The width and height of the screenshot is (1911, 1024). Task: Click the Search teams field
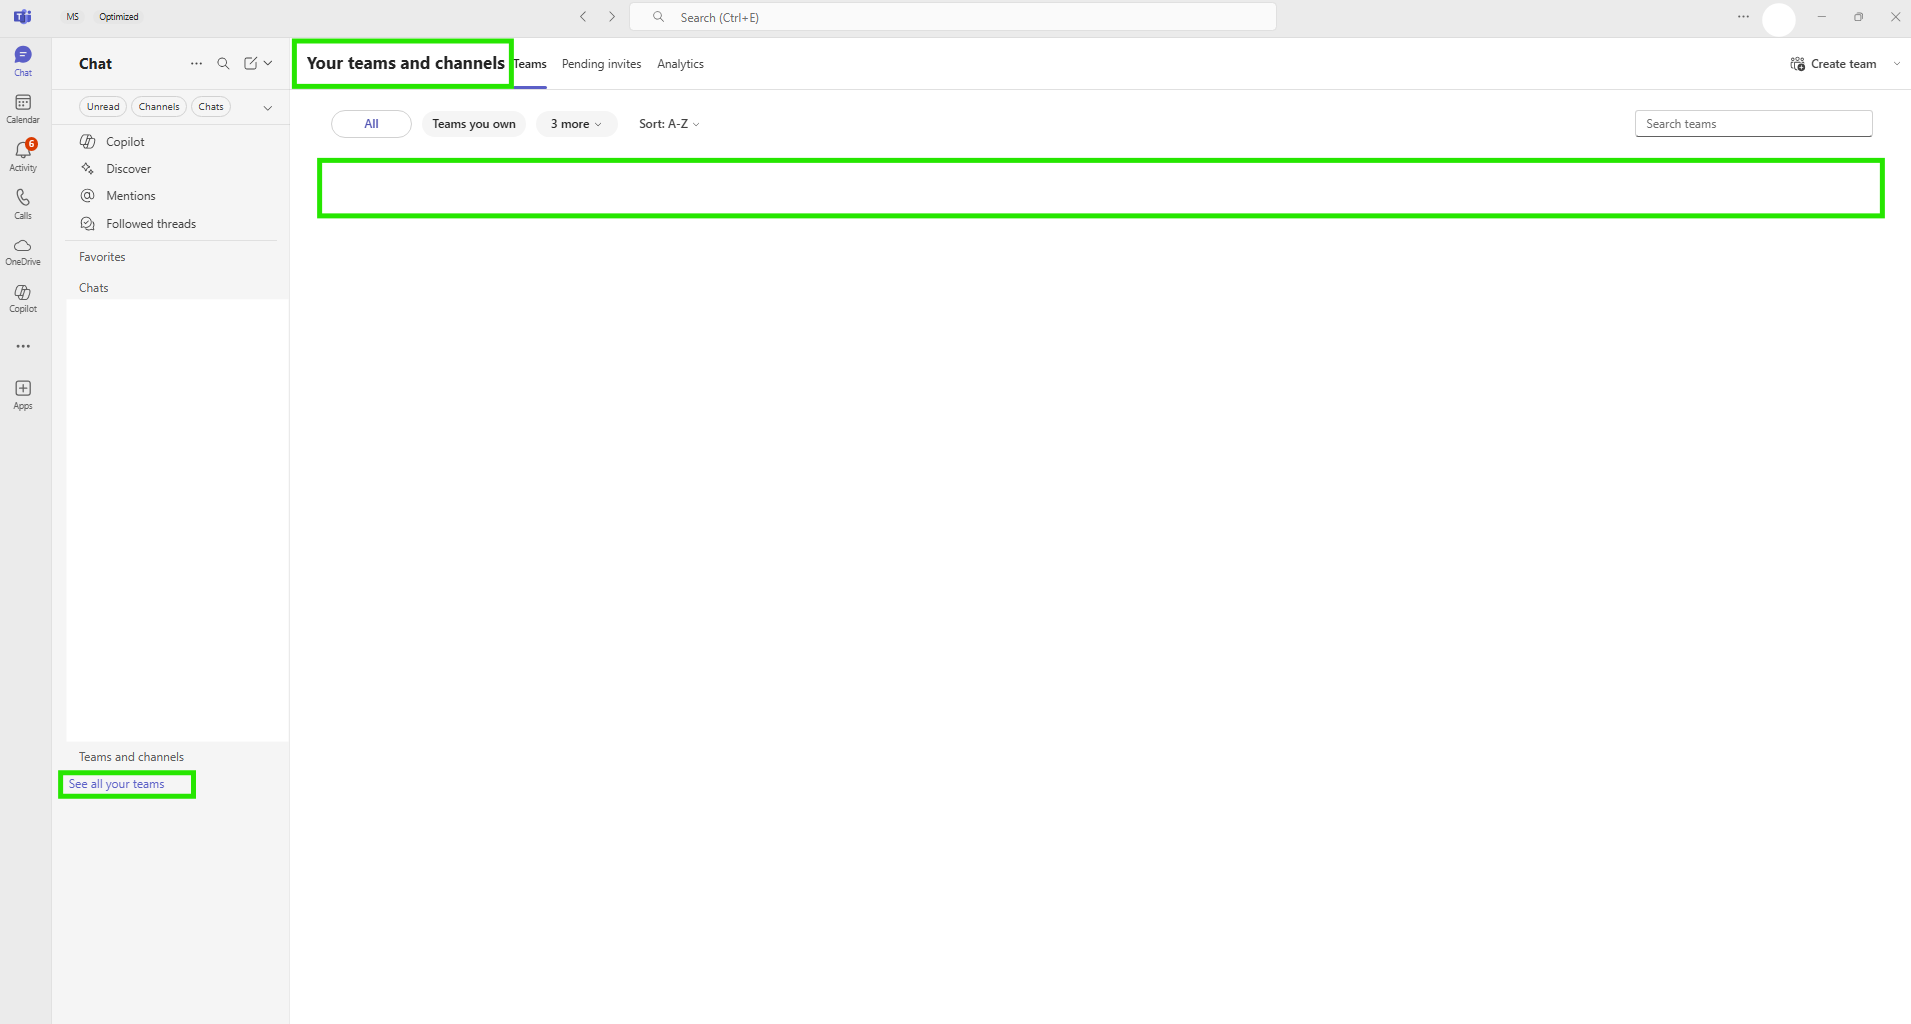pos(1753,124)
